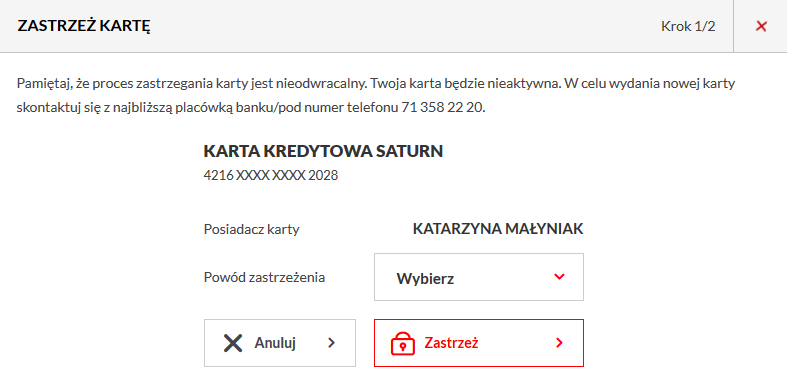
Task: Click the red dropdown chevron arrow
Action: point(559,277)
